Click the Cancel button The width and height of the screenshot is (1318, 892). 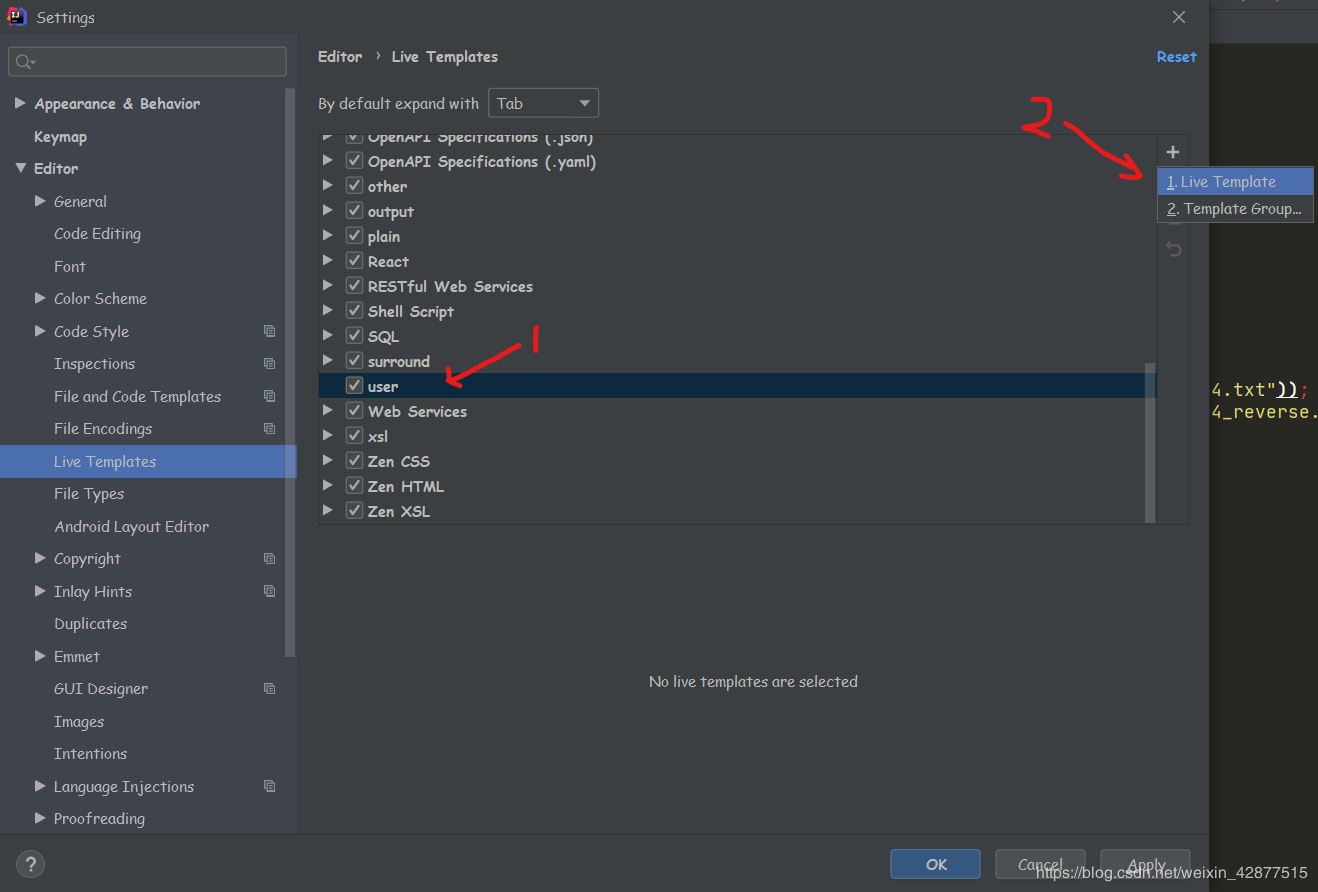coord(1040,864)
